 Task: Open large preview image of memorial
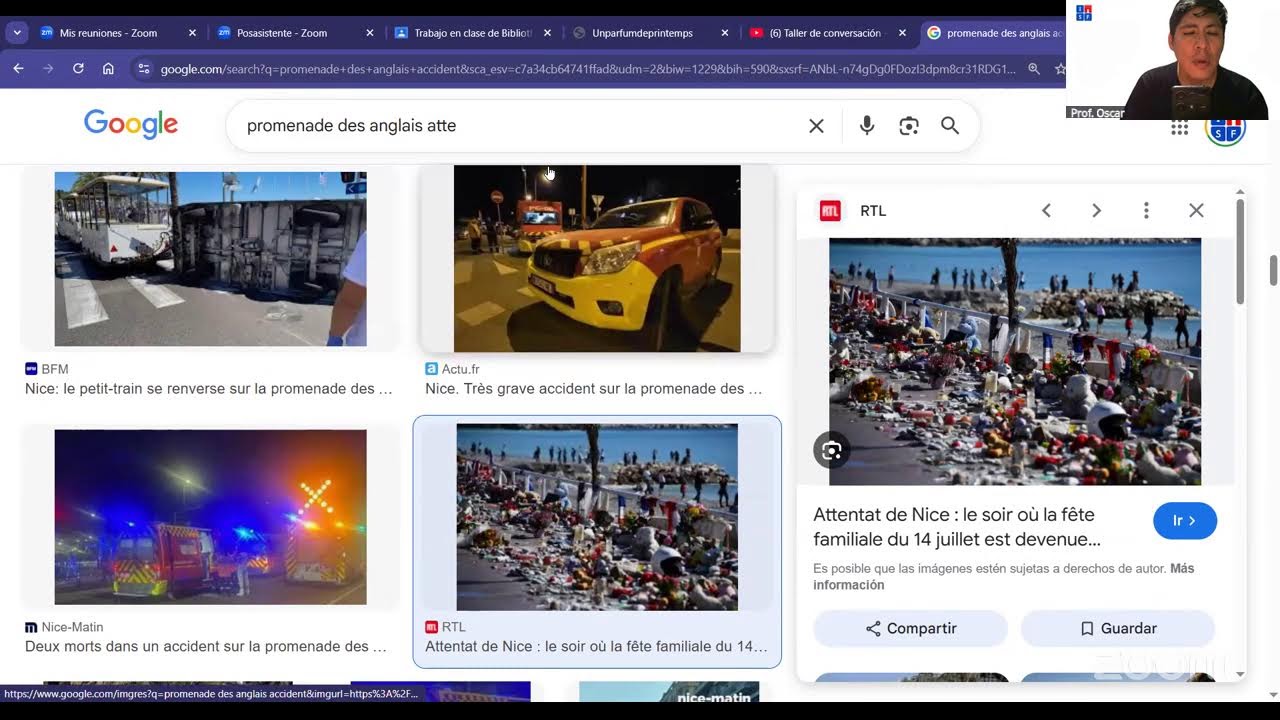point(1015,362)
